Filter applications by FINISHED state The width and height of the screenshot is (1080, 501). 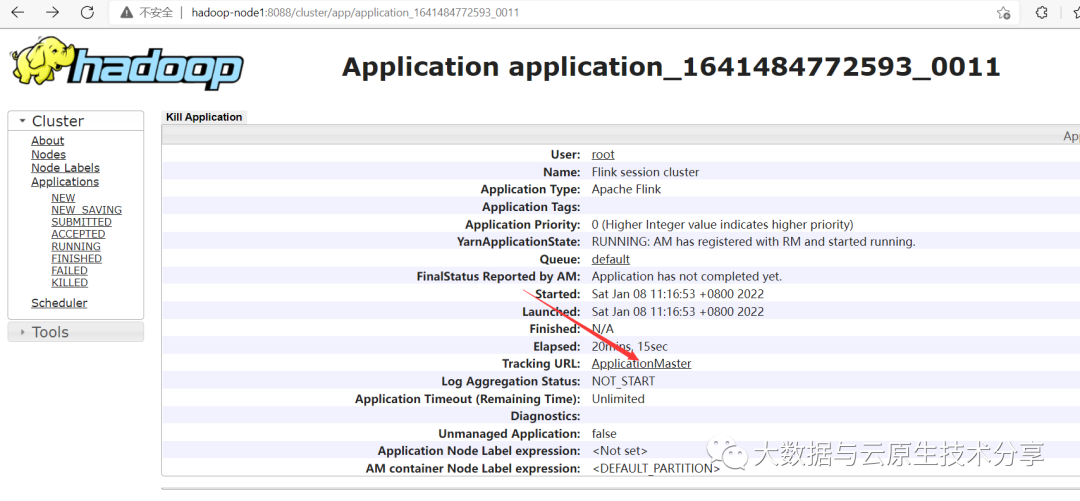(x=76, y=258)
